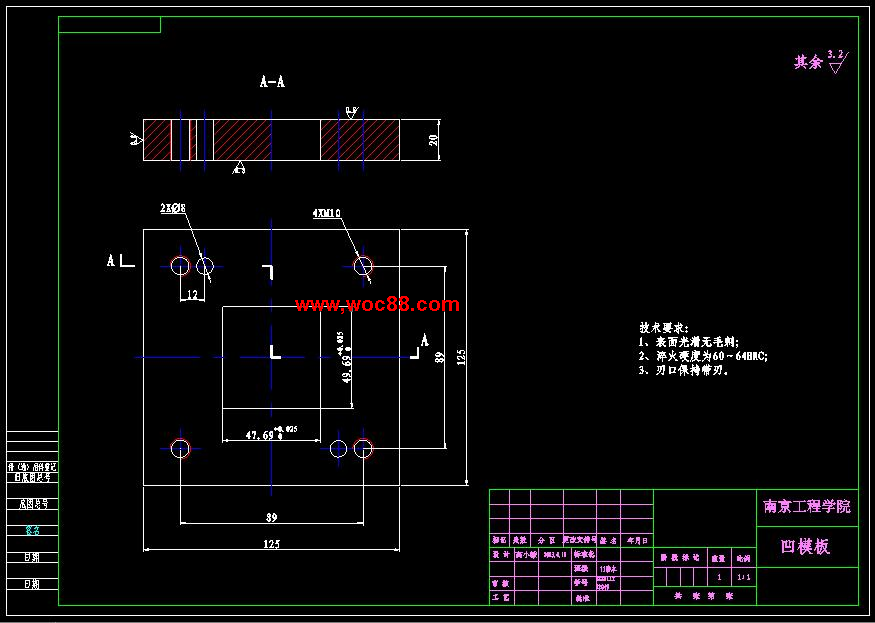Click the 南京工程学院 title block cell

807,507
